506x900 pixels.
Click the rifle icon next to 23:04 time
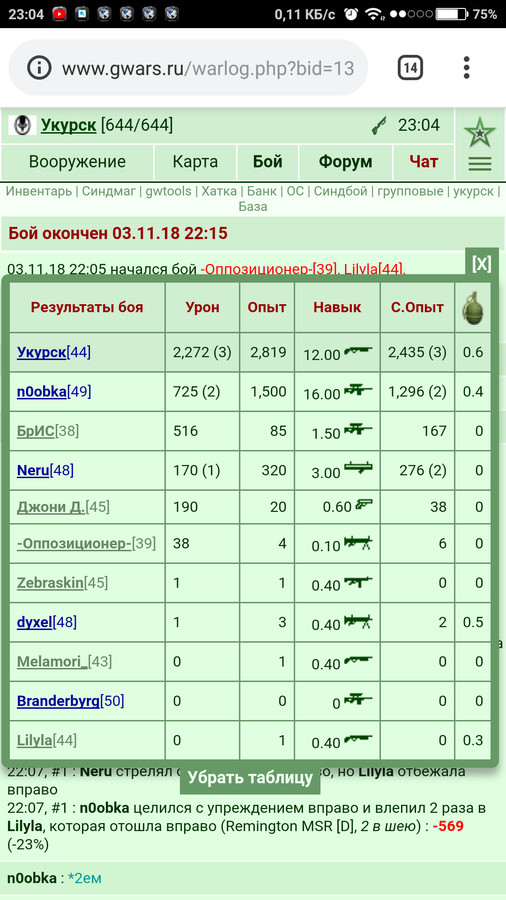tap(379, 125)
